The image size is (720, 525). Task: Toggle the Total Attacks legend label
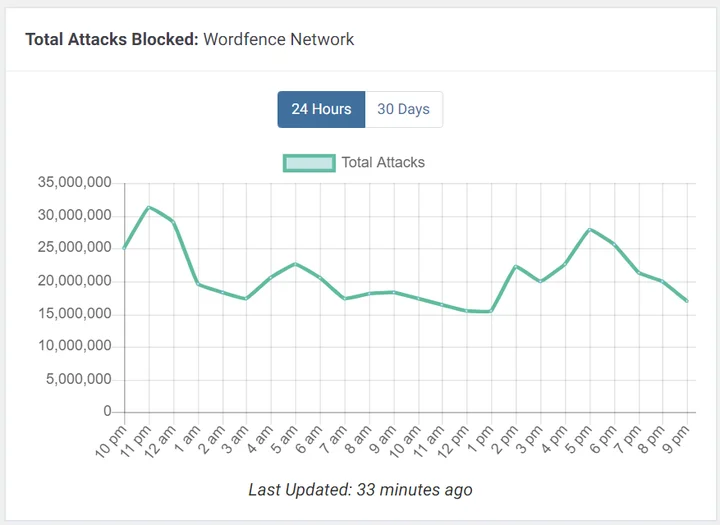point(383,163)
